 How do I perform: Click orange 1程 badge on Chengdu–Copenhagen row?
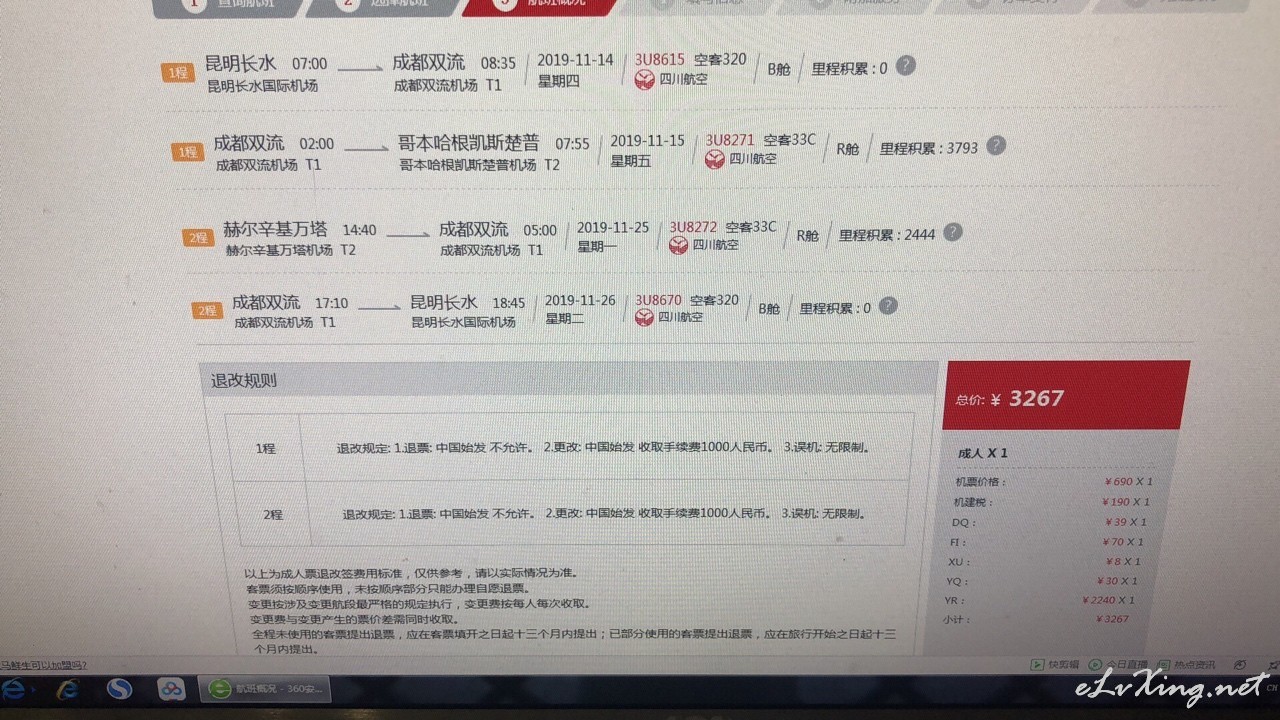[186, 152]
